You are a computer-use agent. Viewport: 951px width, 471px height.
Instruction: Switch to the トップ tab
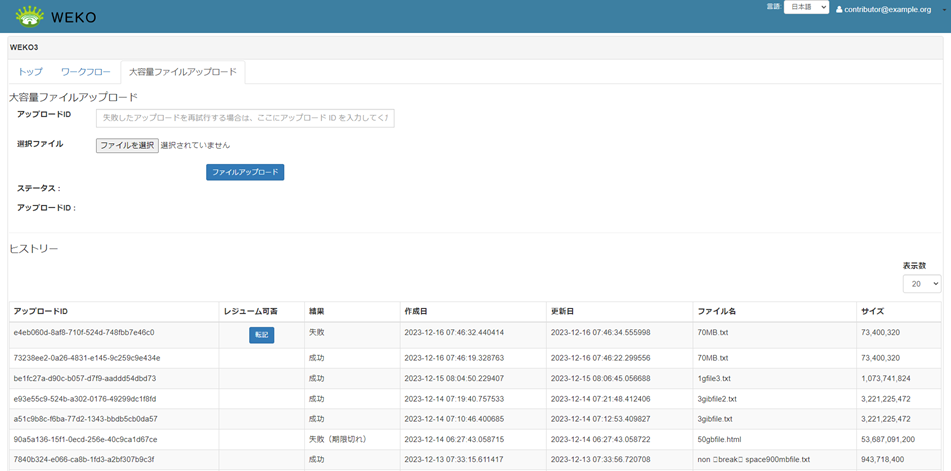tap(30, 72)
